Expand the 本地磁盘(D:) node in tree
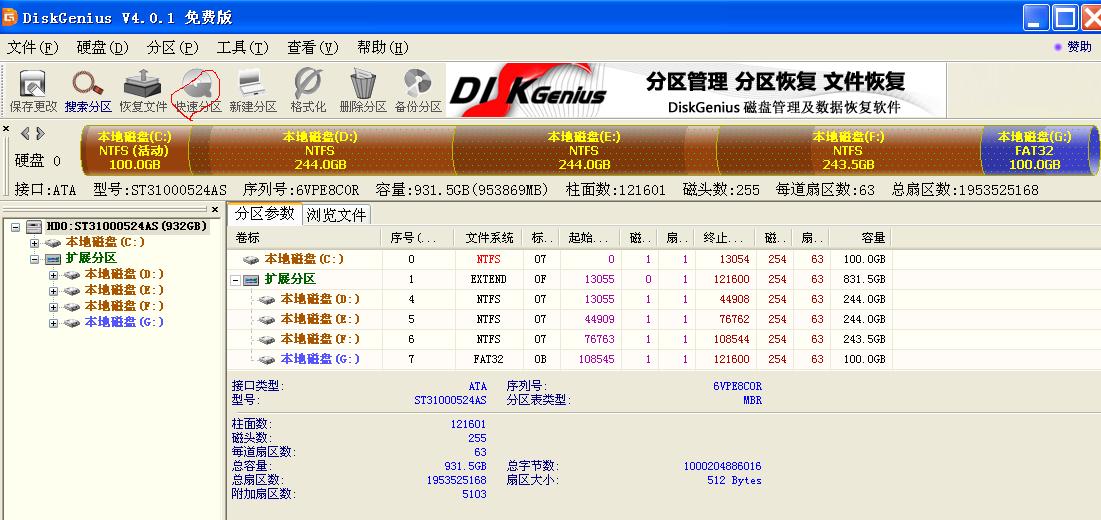1101x520 pixels. point(53,275)
